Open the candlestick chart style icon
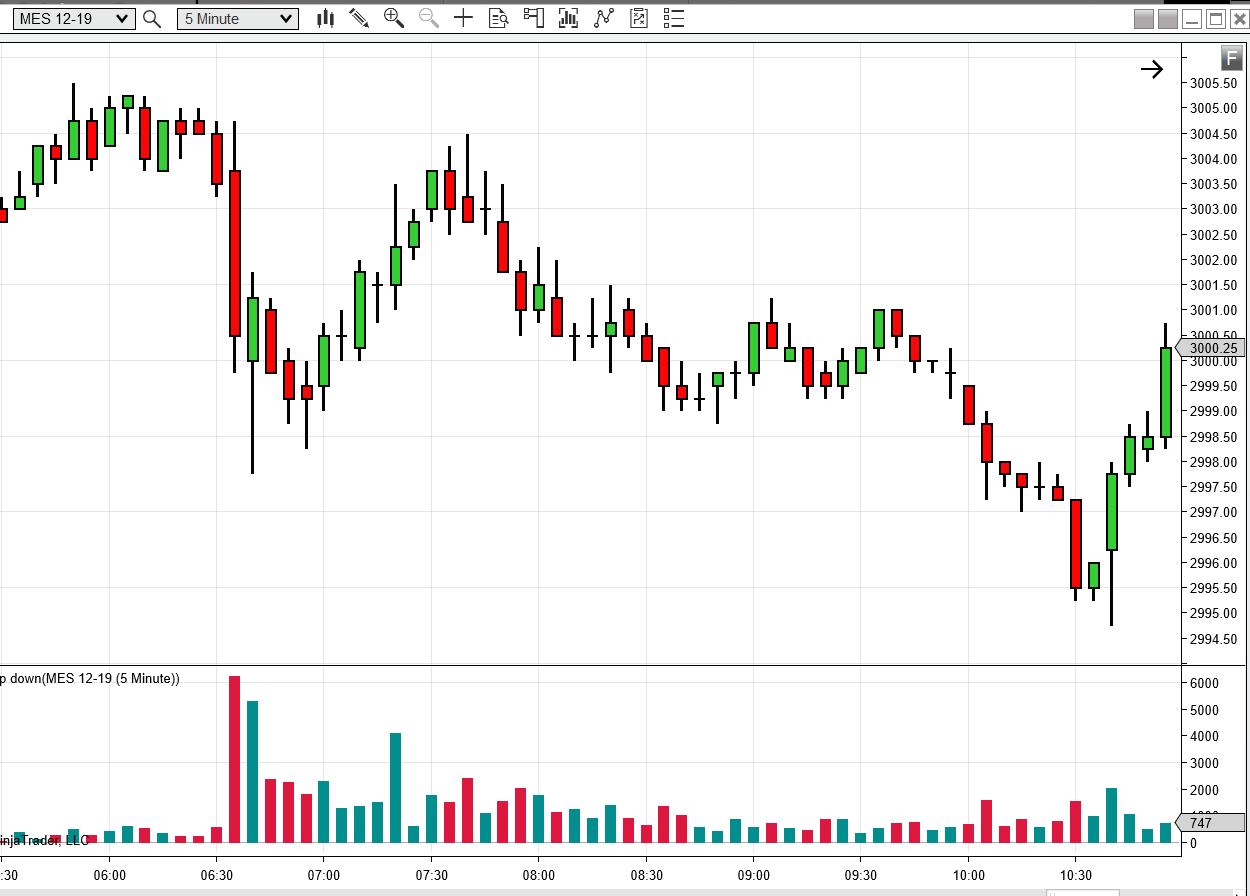 click(x=326, y=18)
